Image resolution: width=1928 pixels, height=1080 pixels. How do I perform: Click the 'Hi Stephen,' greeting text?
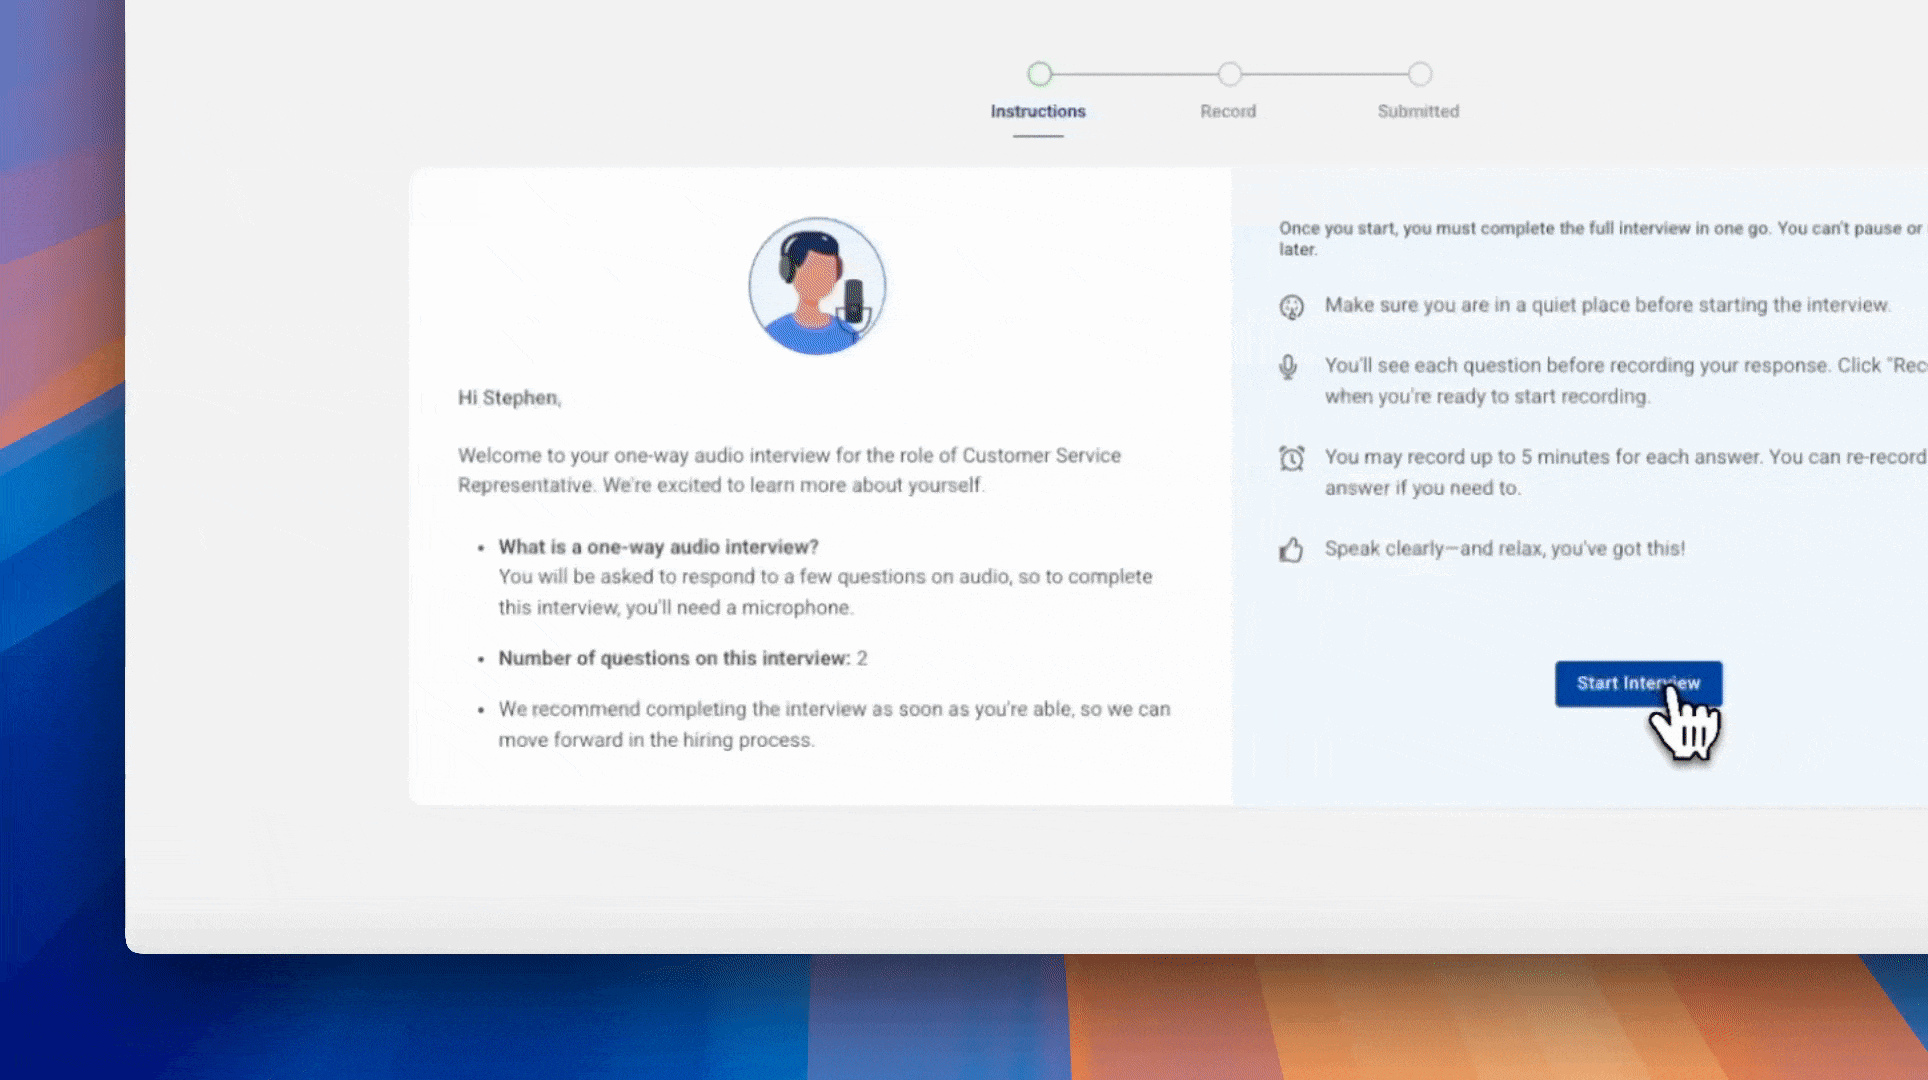click(x=509, y=398)
